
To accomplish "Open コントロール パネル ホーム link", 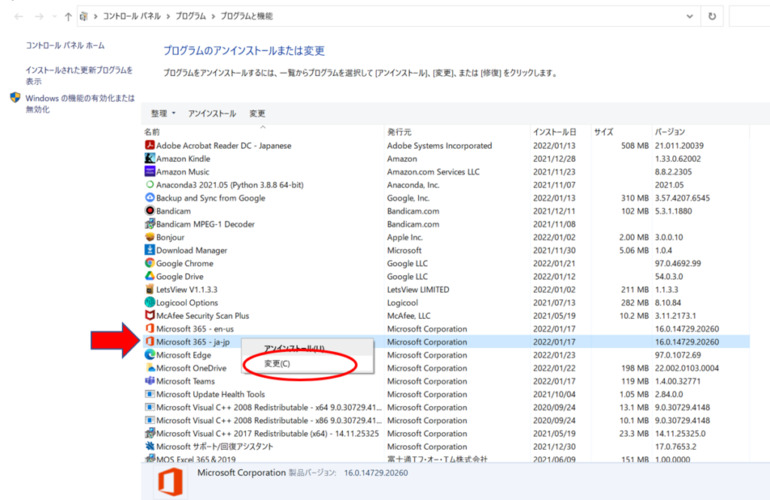I will [x=65, y=45].
